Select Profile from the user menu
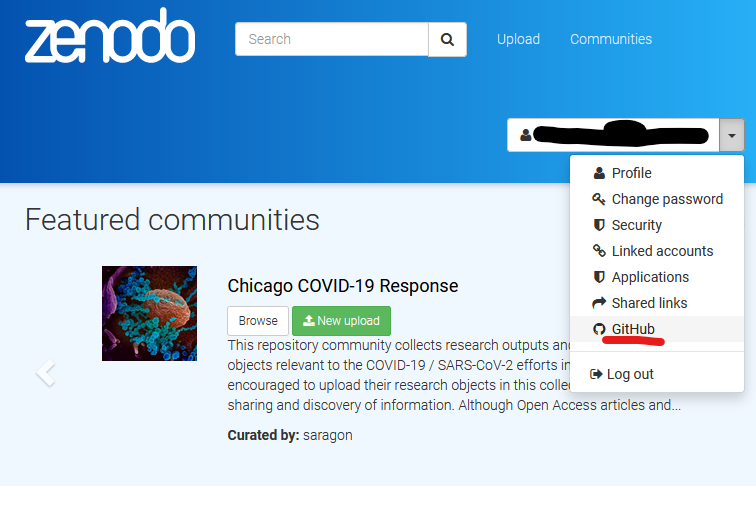Screen dimensions: 756x510 (x=657, y=173)
